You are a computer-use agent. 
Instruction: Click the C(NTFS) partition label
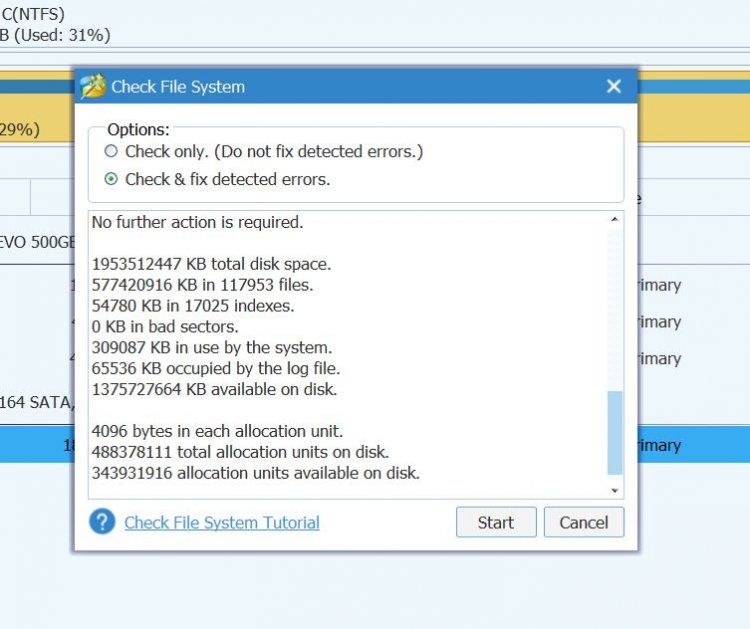(x=34, y=12)
